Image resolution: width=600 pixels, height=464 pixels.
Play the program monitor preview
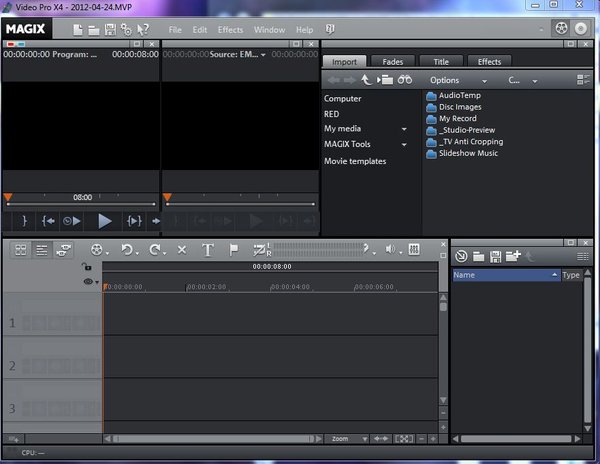tap(104, 220)
